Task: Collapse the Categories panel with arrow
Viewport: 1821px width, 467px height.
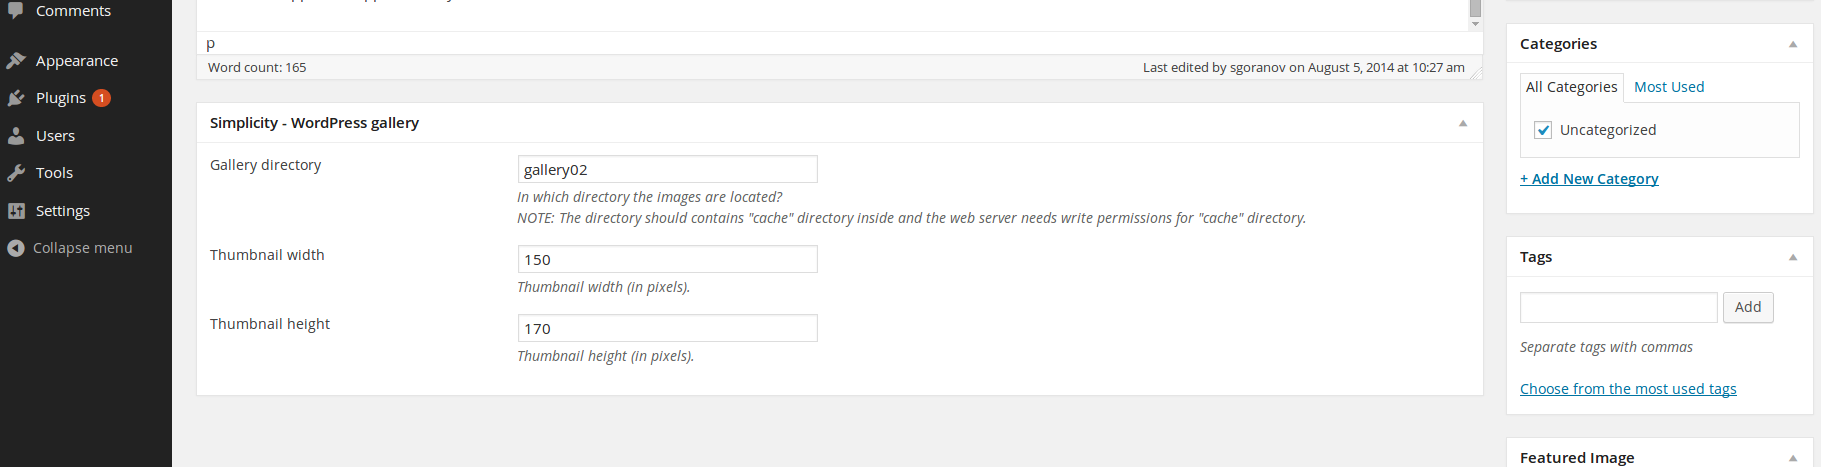Action: pos(1793,44)
